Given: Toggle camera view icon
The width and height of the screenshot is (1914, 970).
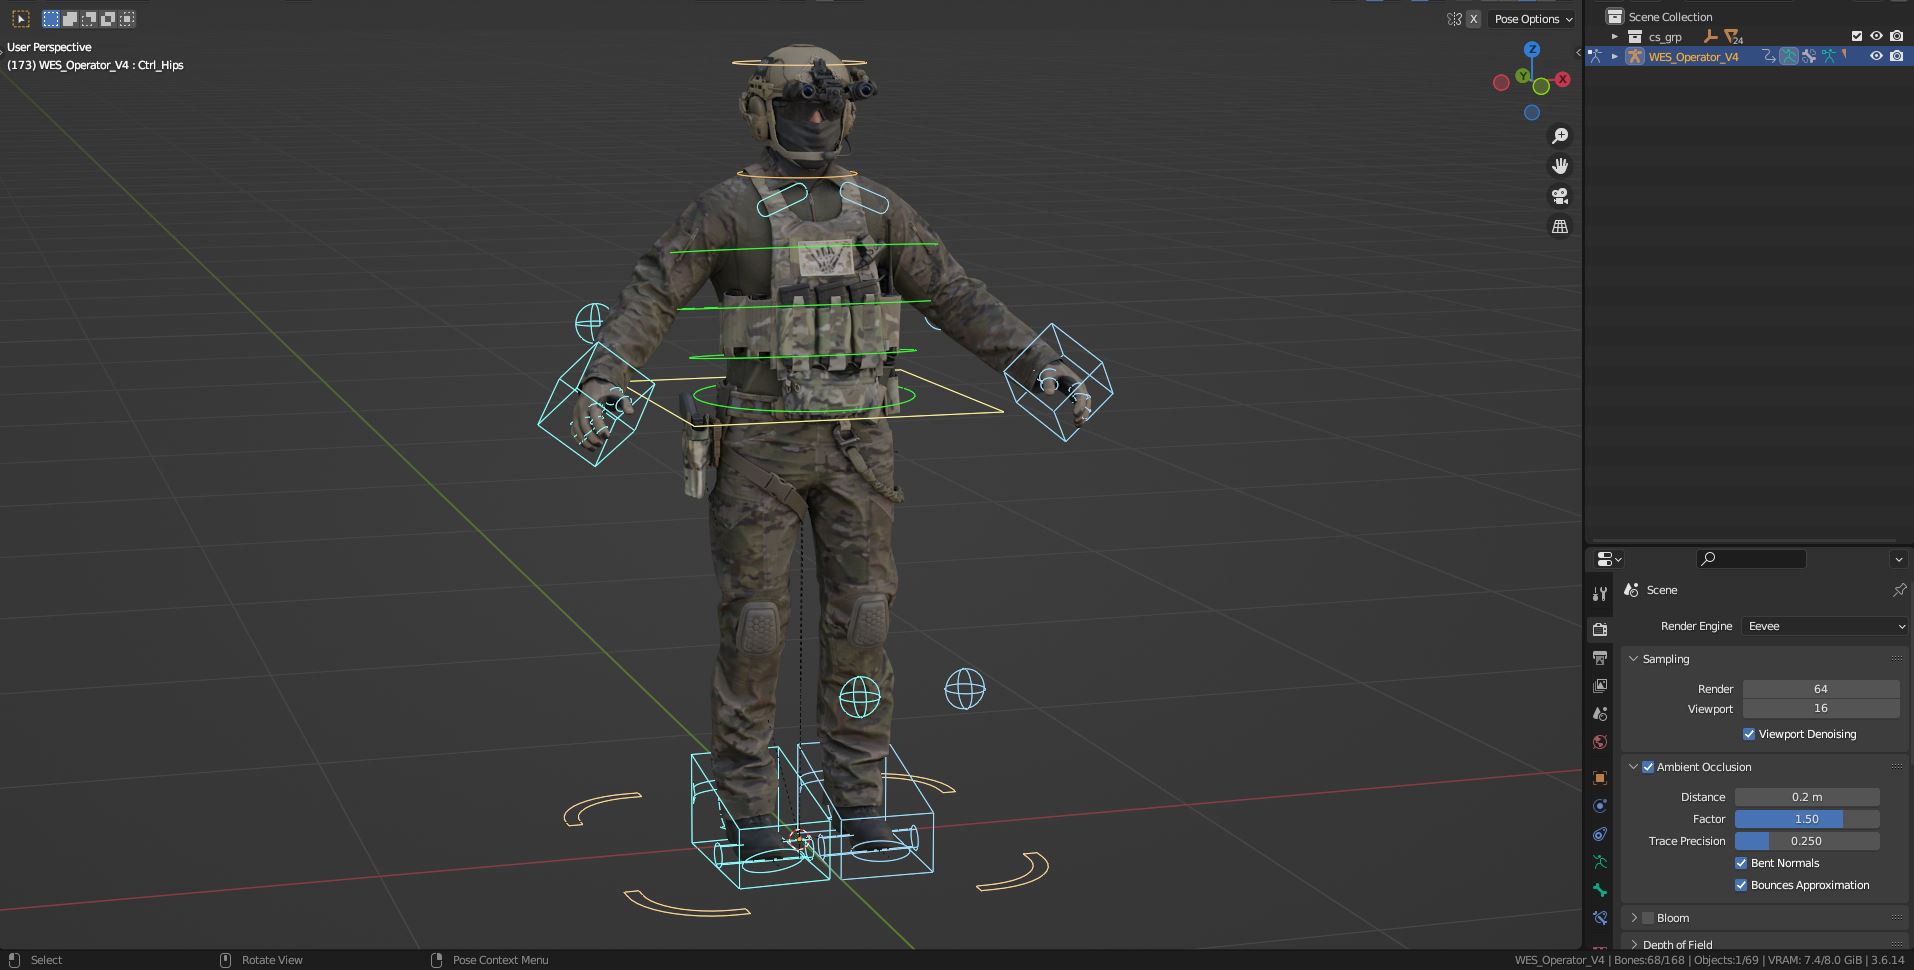Looking at the screenshot, I should pos(1560,196).
